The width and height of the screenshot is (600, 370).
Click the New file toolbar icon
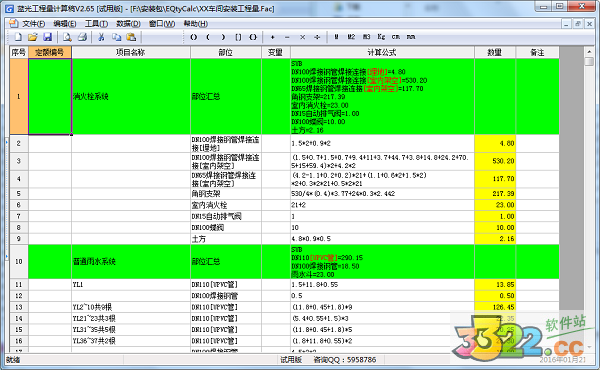pos(18,37)
